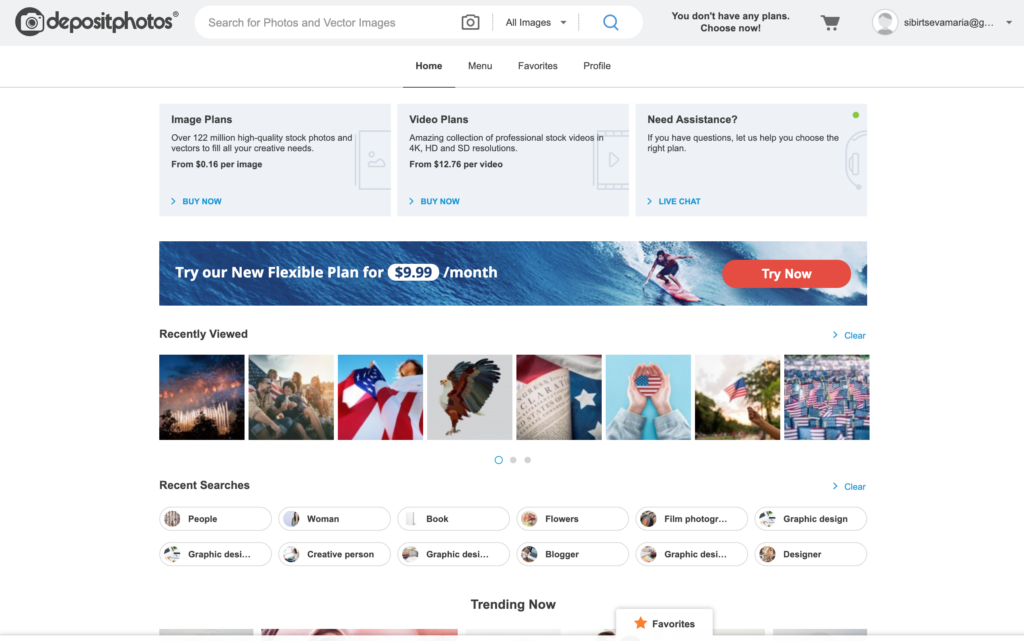The image size is (1024, 641).
Task: Click the Depositphotos logo
Action: 97,22
